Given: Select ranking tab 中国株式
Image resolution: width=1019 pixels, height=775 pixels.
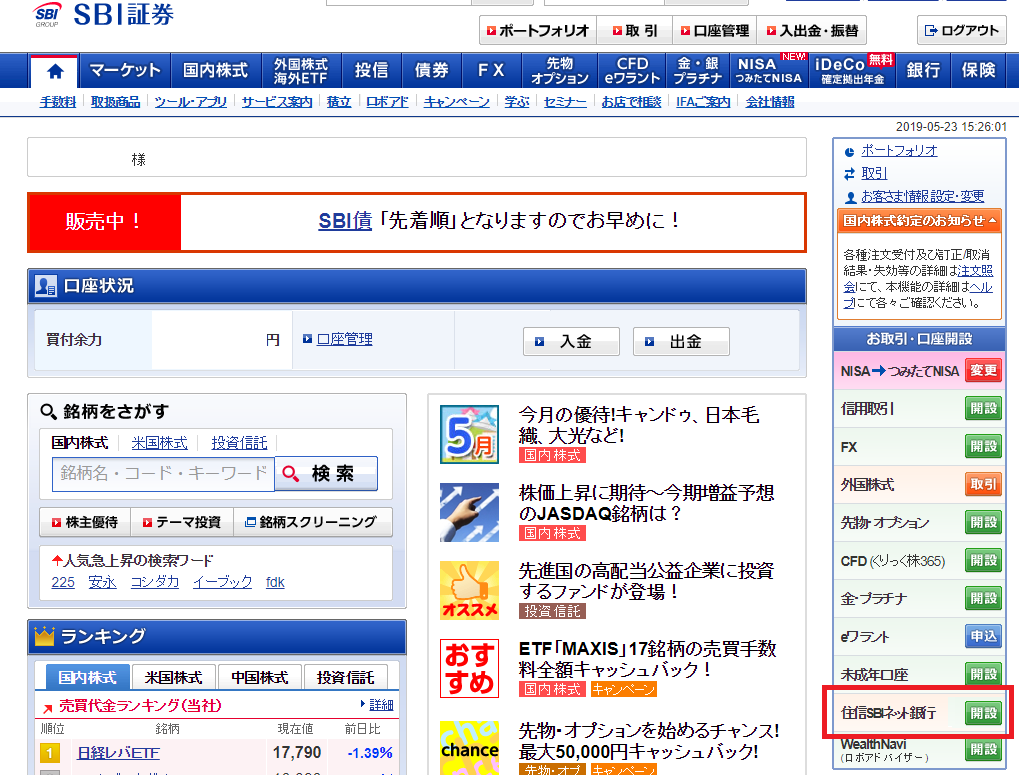Looking at the screenshot, I should (260, 678).
